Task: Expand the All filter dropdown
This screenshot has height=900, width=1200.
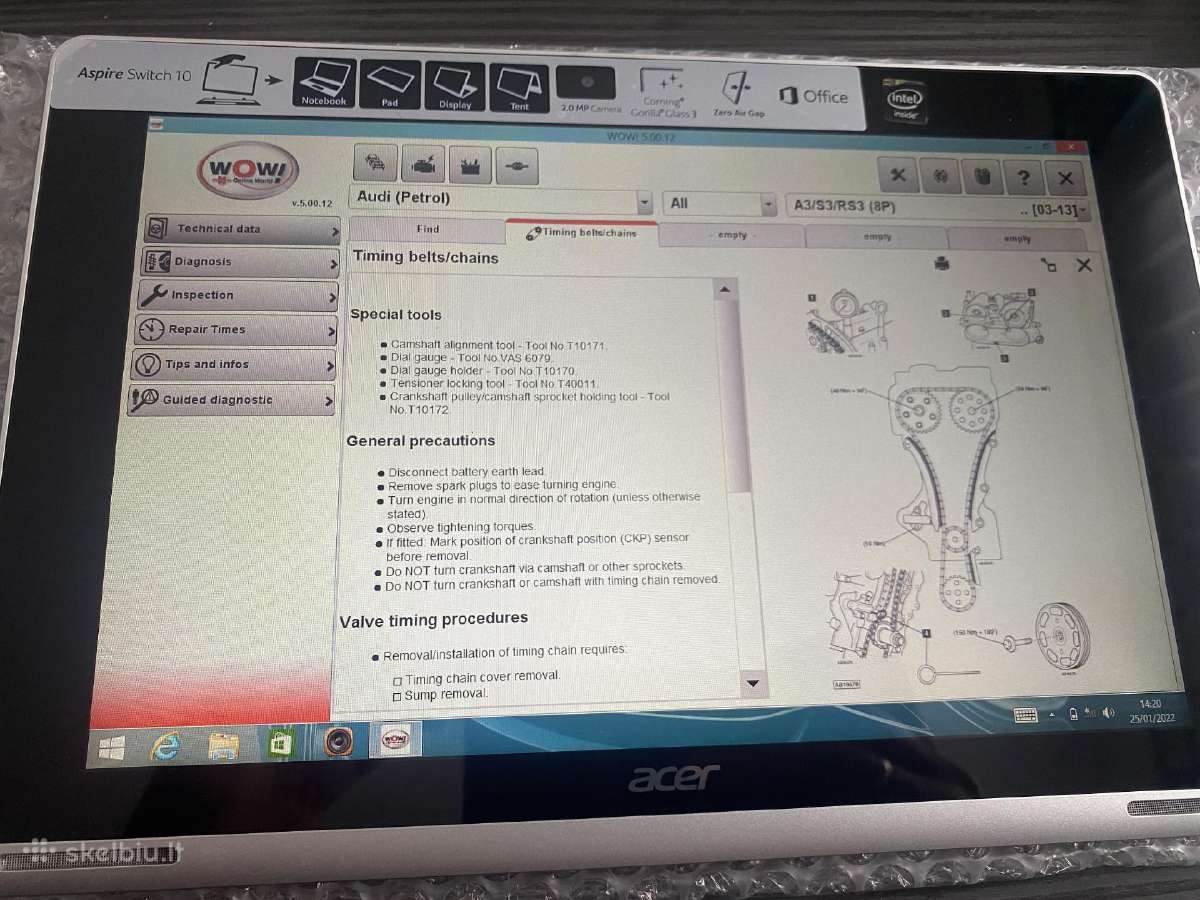Action: tap(767, 205)
